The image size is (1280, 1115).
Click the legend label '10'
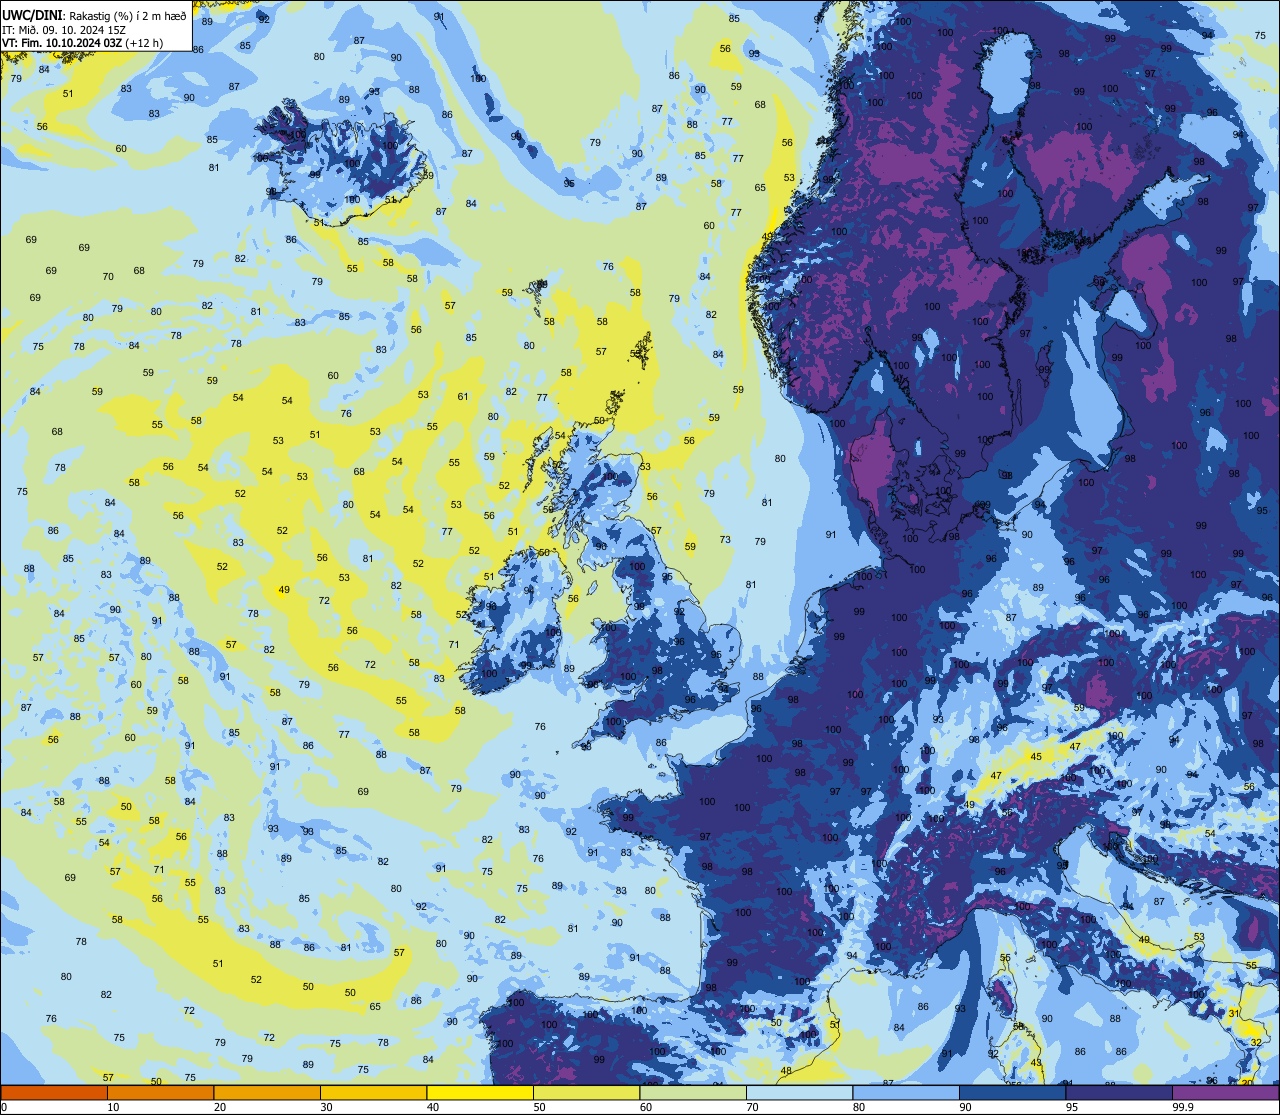click(113, 1107)
